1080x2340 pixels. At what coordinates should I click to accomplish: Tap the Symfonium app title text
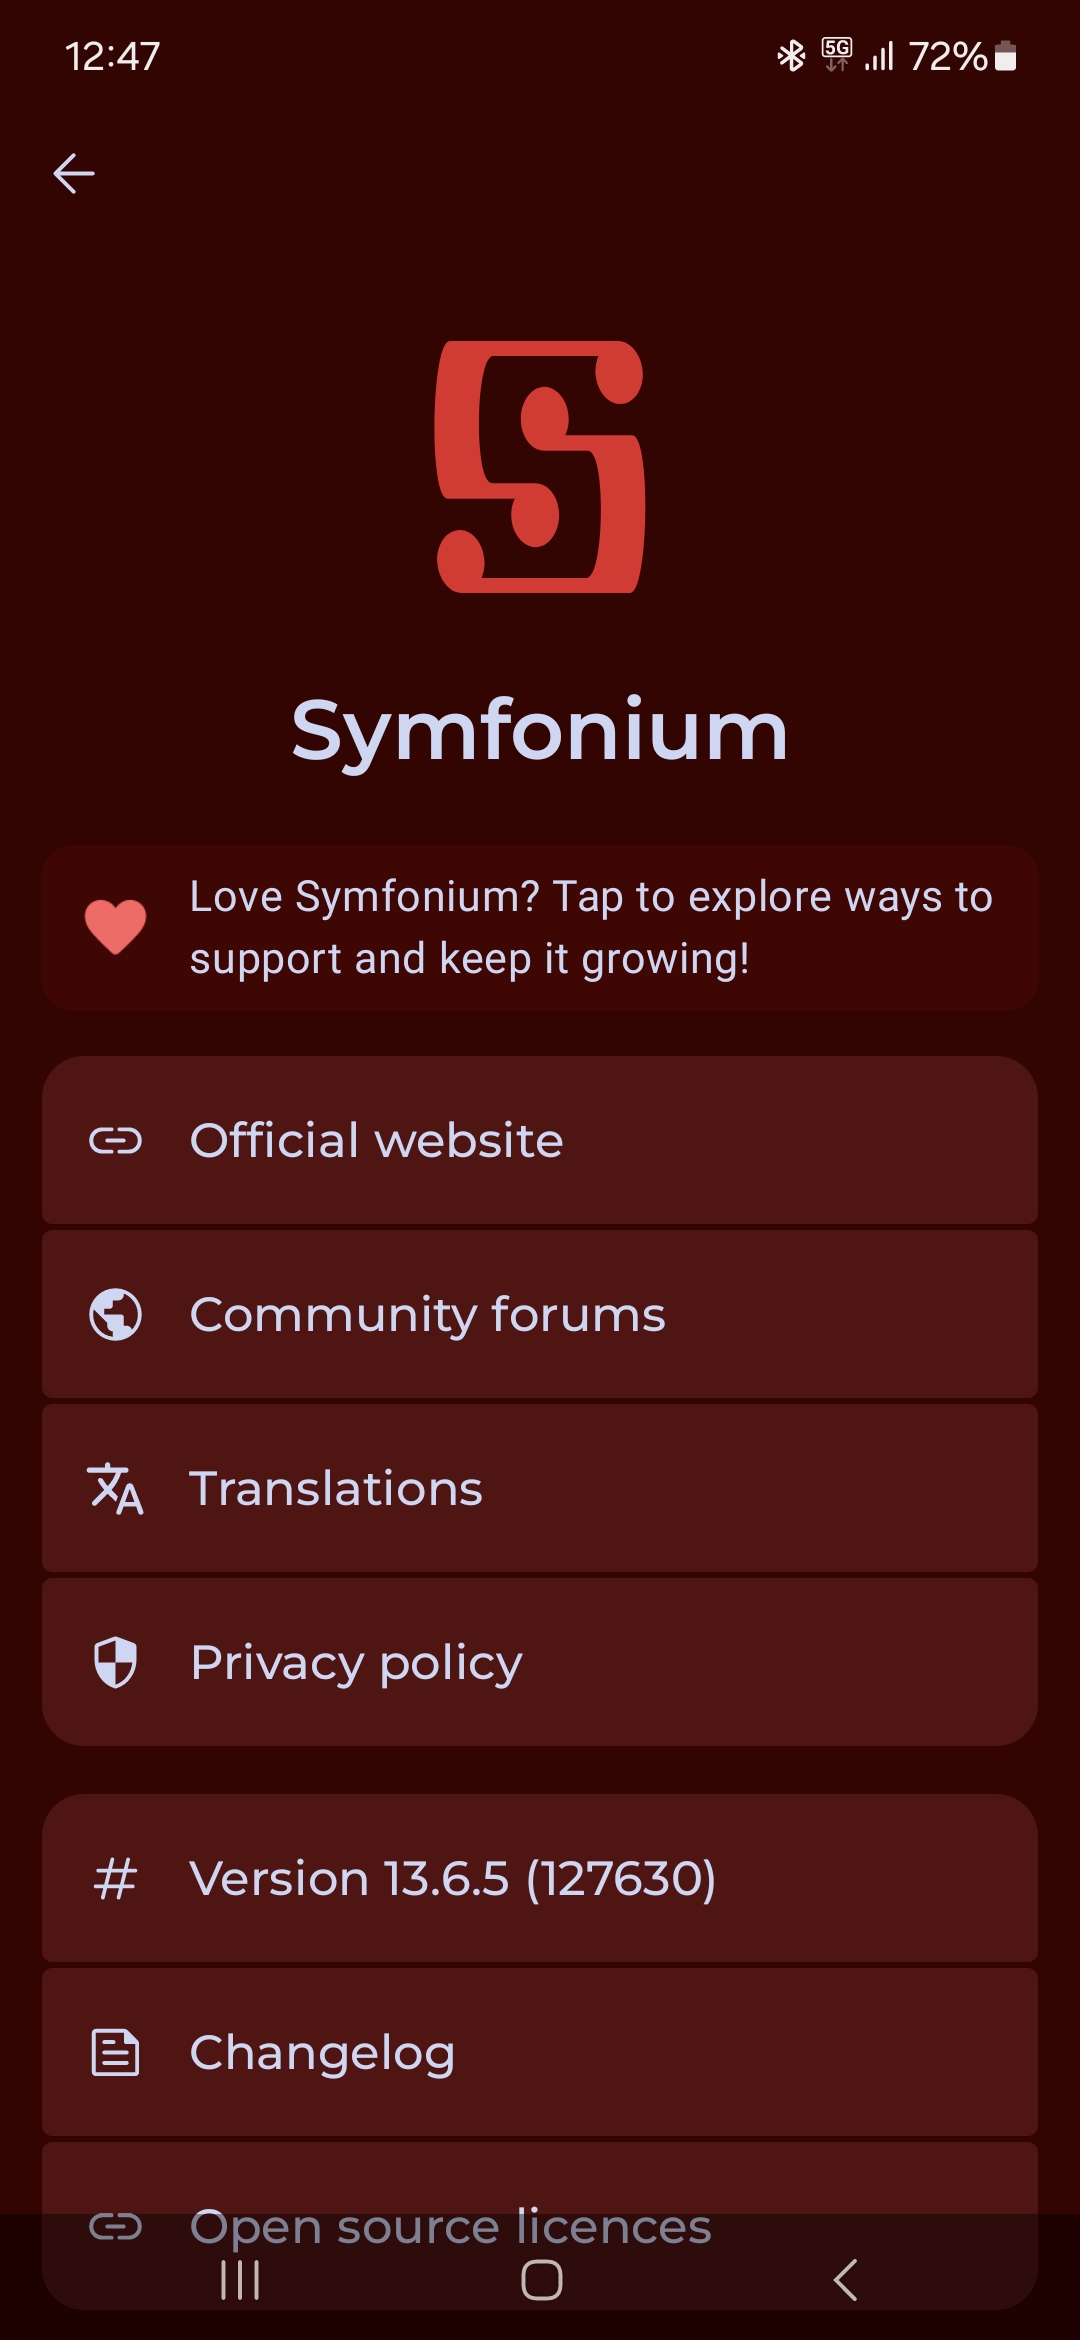540,731
